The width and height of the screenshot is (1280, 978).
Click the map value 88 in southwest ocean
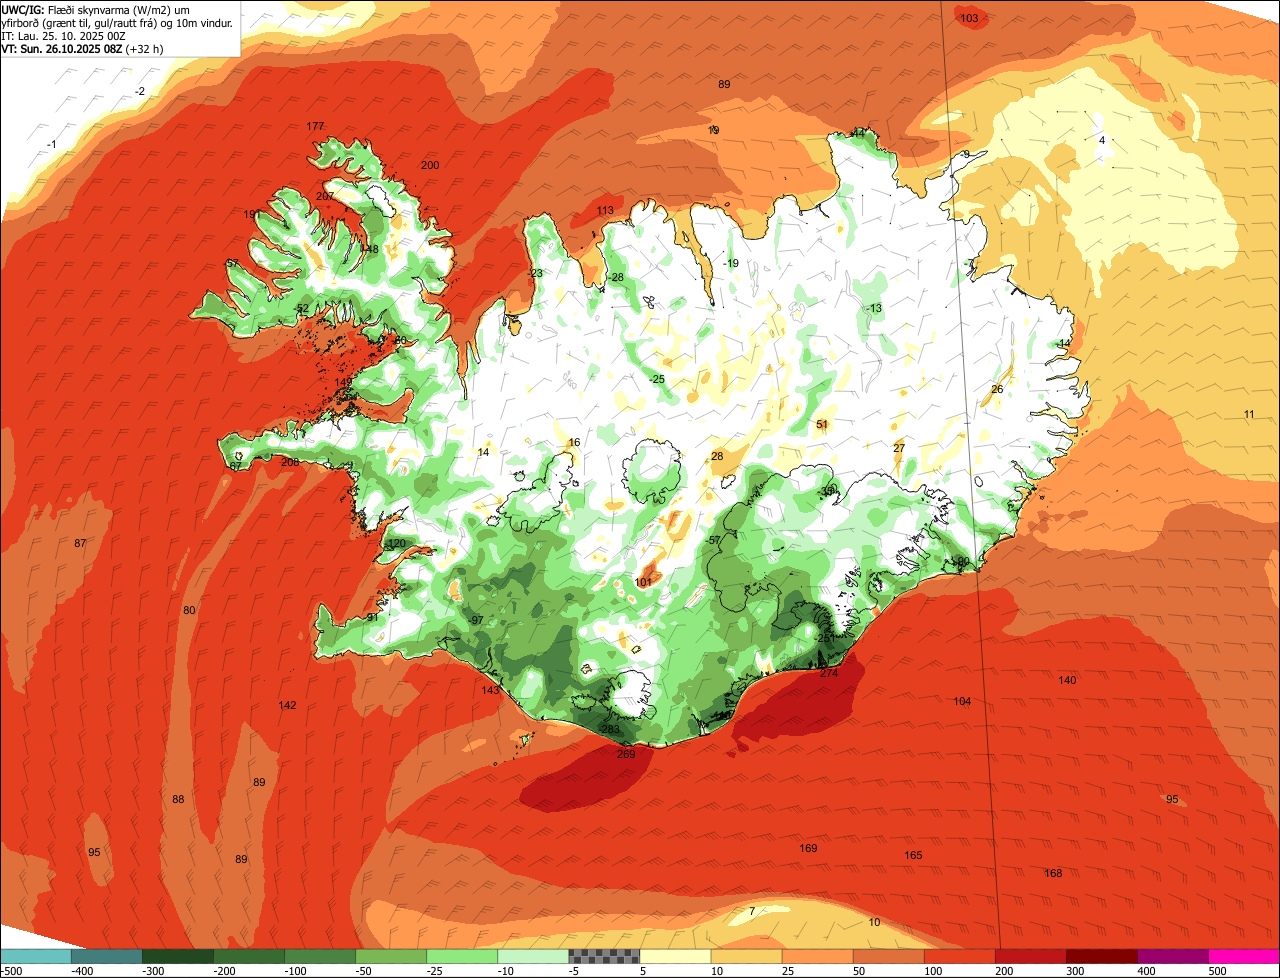[x=178, y=799]
